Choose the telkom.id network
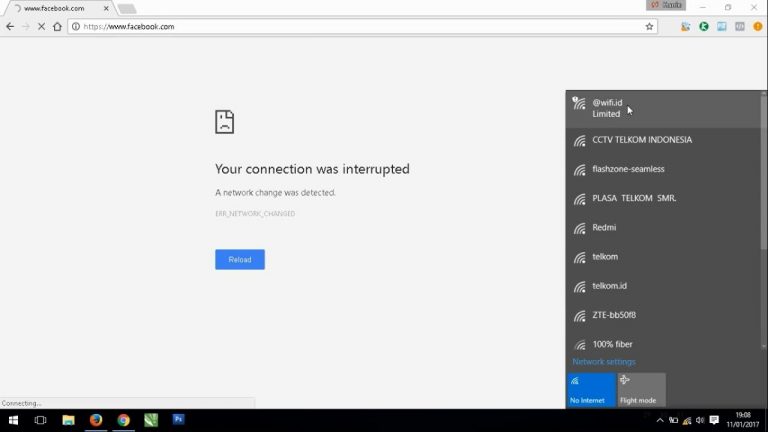 coord(663,286)
